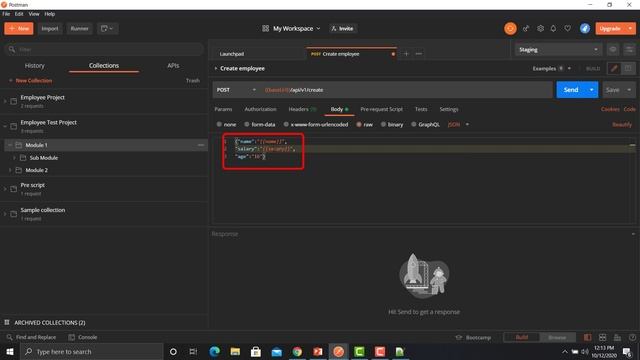Open the Authorization tab
Viewport: 640px width, 360px height.
(260, 109)
